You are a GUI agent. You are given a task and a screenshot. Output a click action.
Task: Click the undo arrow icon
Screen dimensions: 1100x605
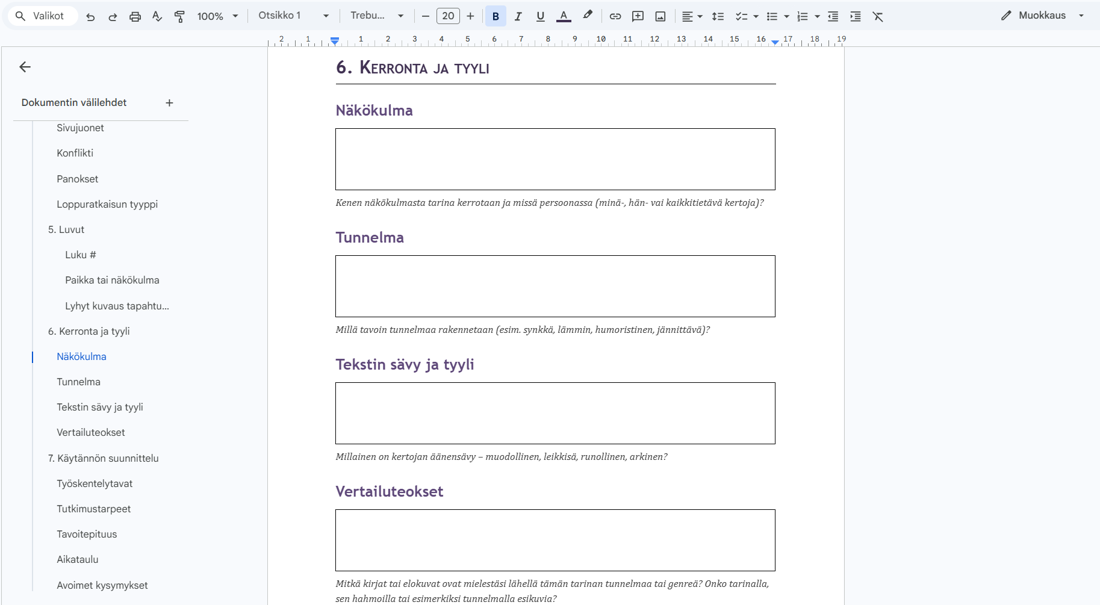pyautogui.click(x=90, y=16)
